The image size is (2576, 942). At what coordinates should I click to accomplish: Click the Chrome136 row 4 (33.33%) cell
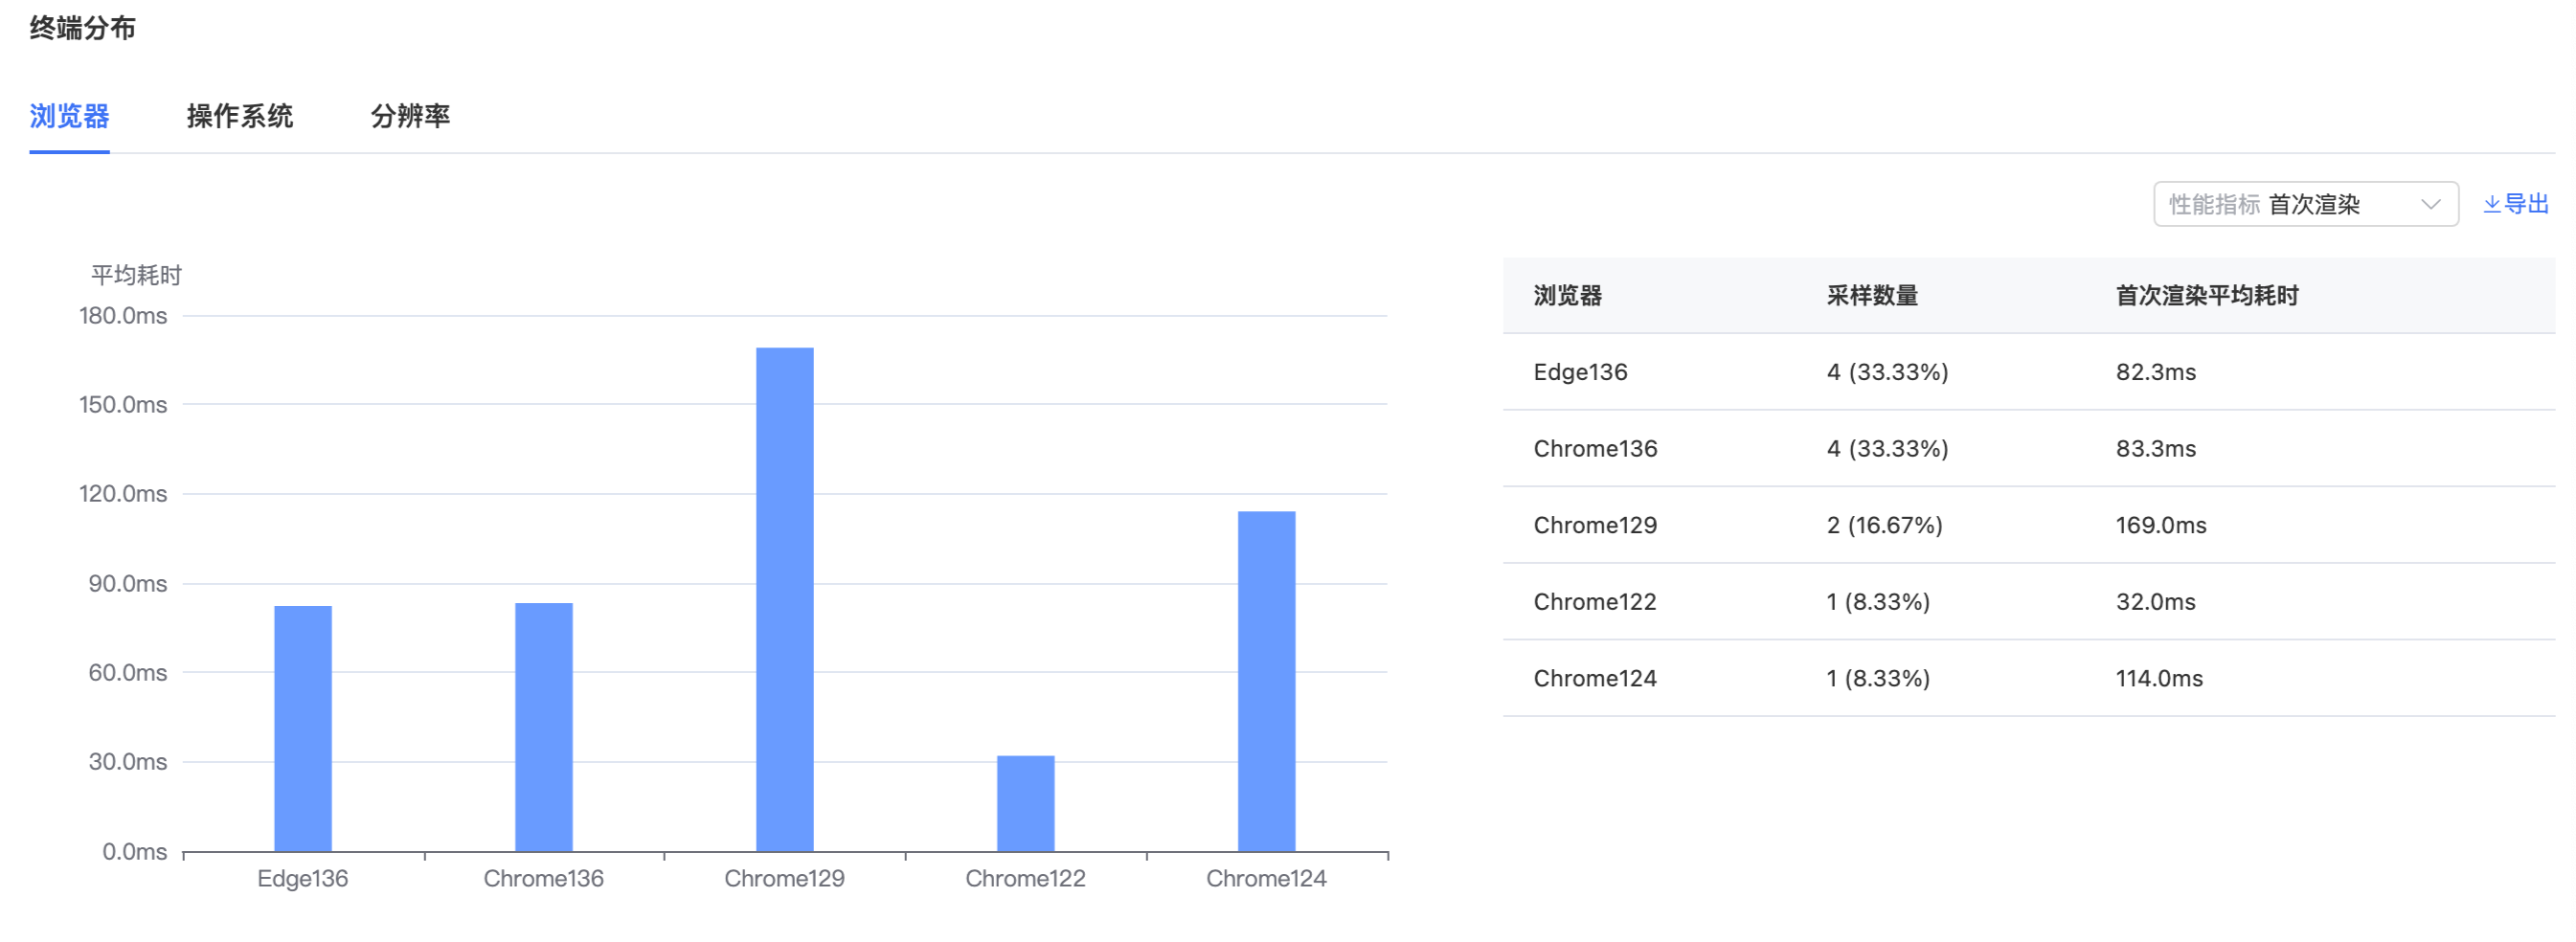[x=1888, y=449]
